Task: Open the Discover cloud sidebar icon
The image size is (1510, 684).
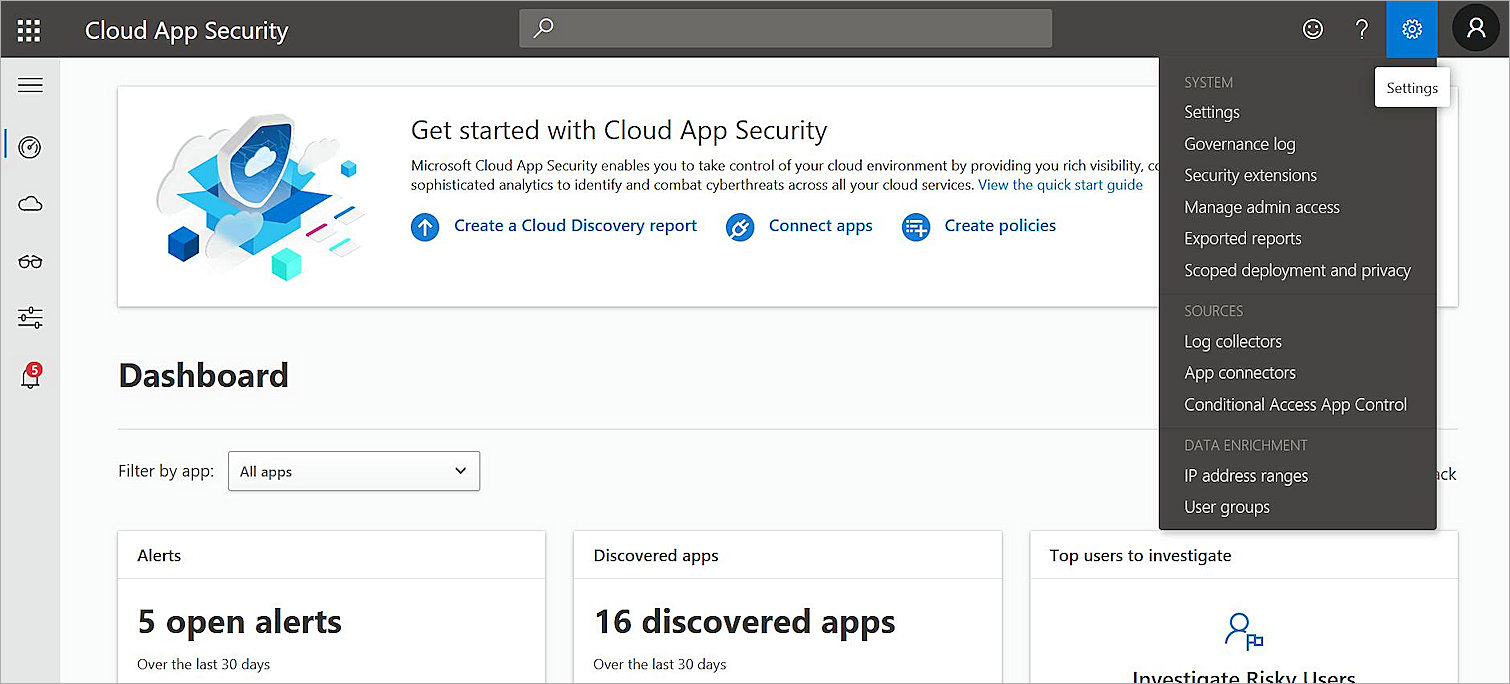Action: [30, 204]
